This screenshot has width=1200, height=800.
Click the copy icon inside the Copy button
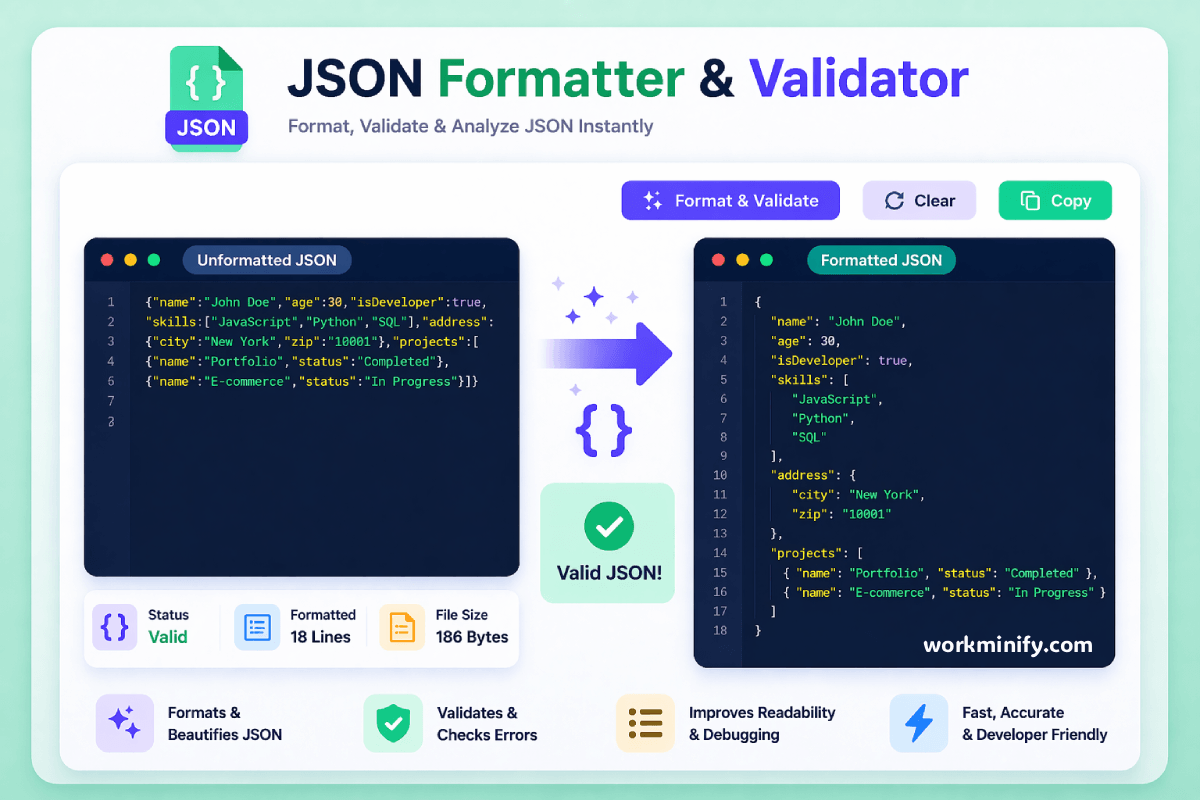point(1030,200)
